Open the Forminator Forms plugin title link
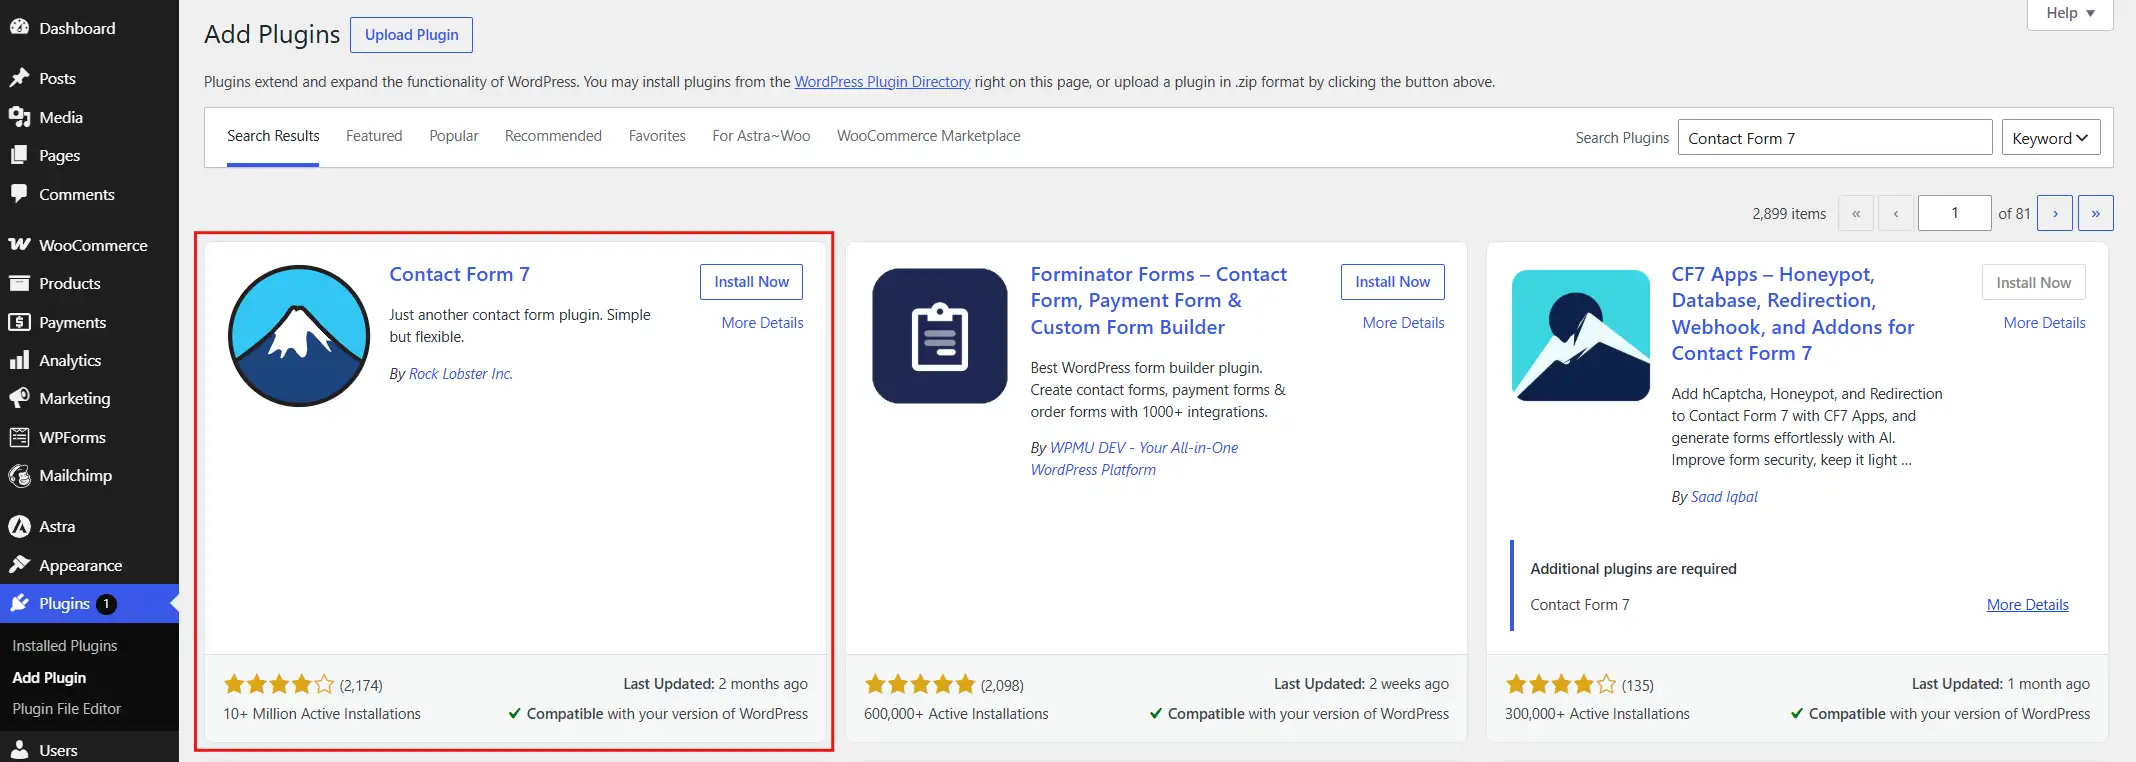This screenshot has width=2136, height=762. click(x=1158, y=300)
